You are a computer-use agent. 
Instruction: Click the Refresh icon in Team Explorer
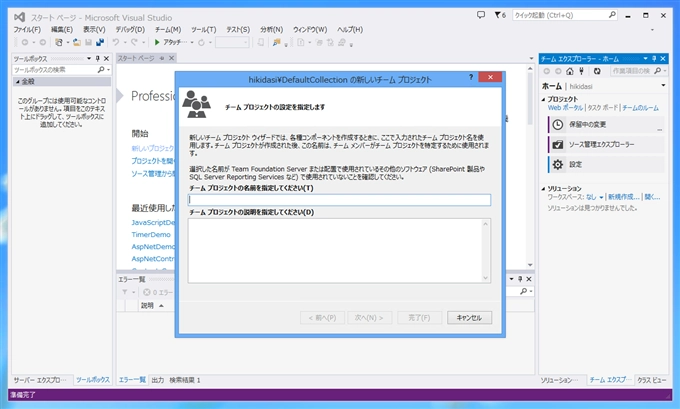coord(597,71)
